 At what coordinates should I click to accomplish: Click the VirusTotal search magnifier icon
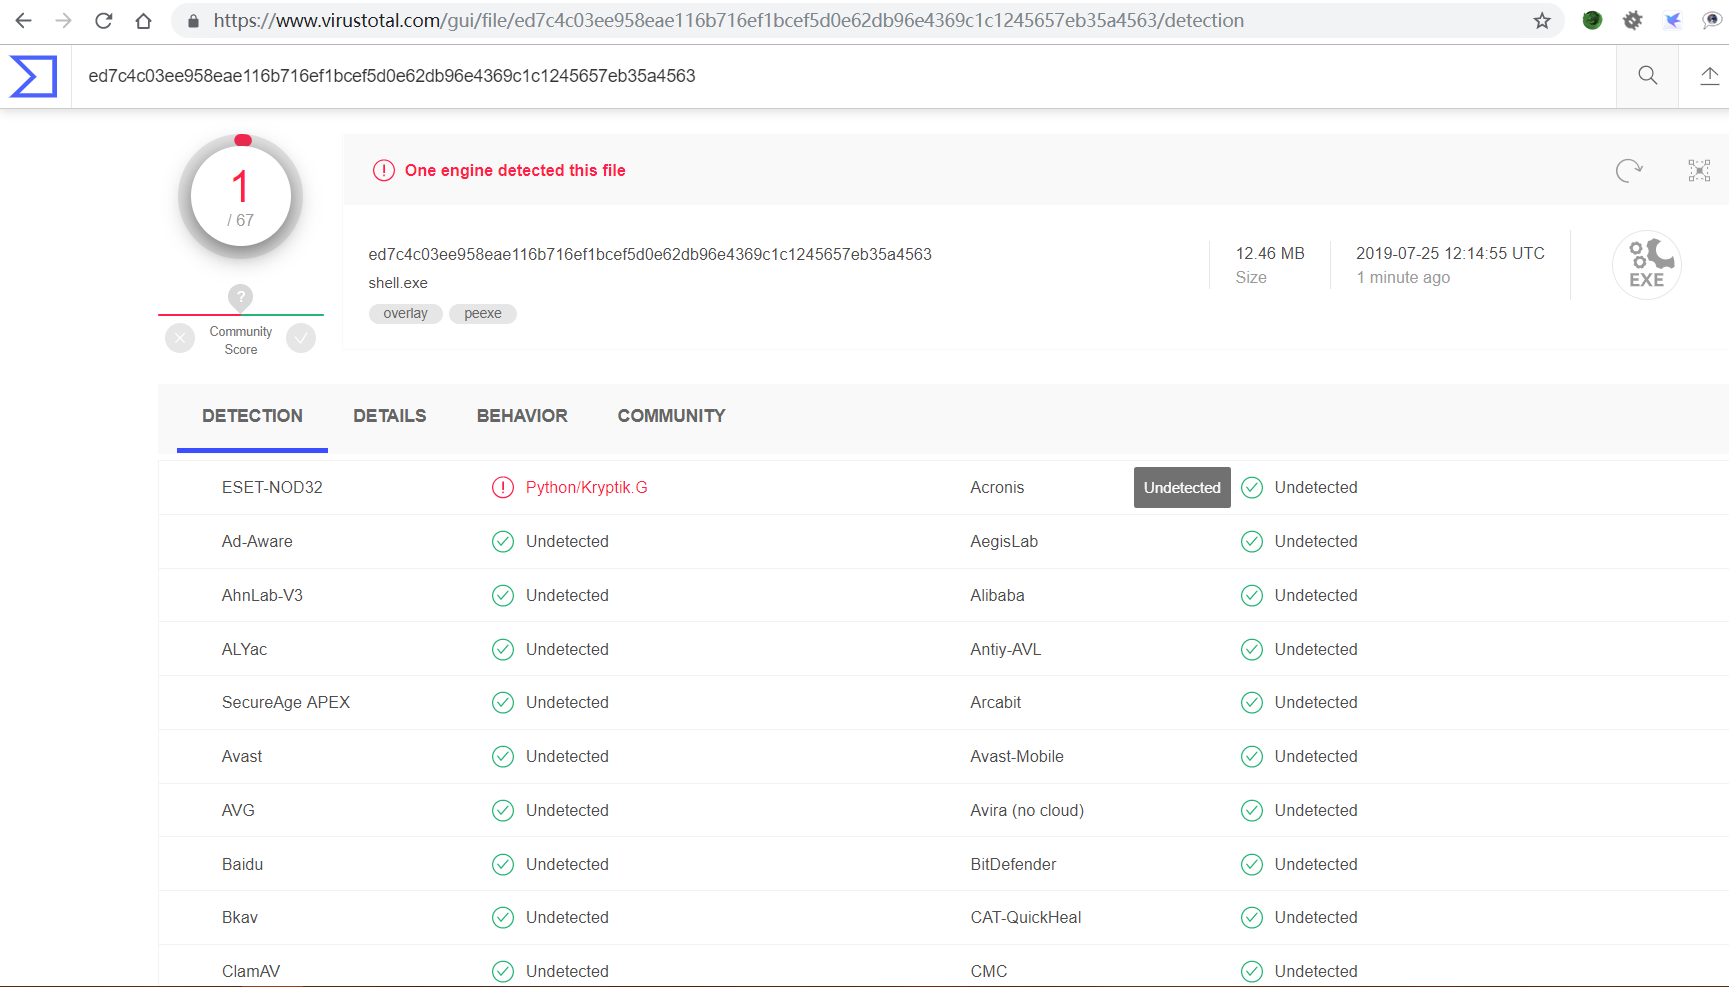(x=1647, y=75)
